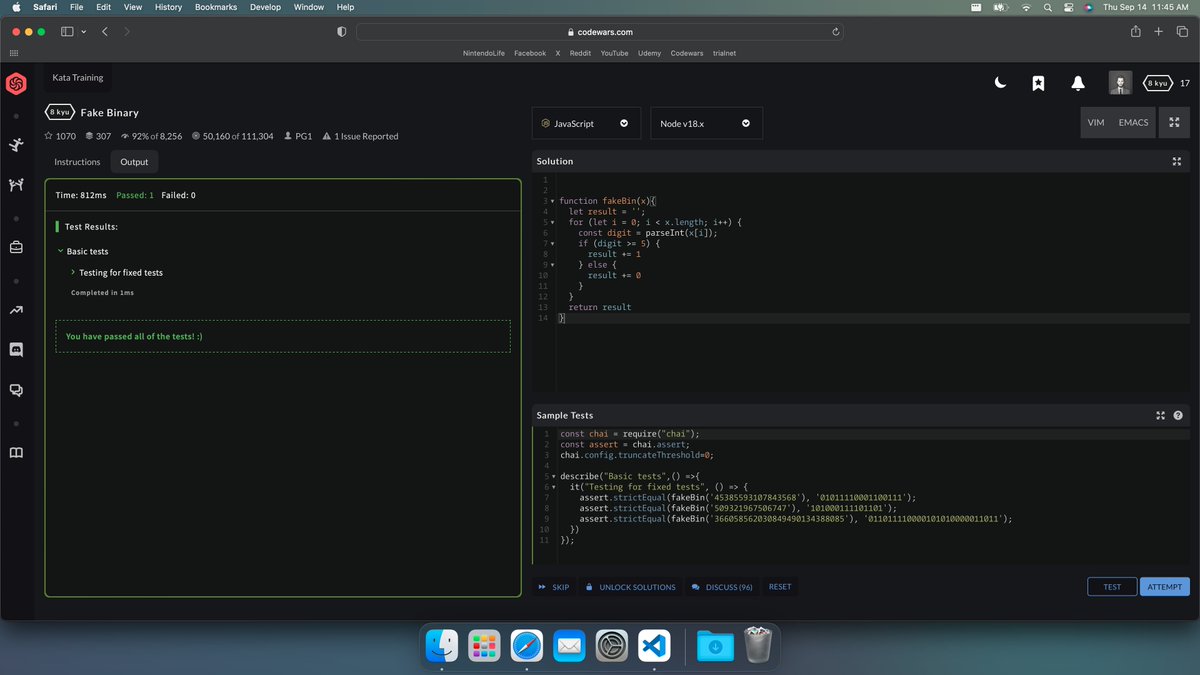
Task: Open the Kumite sparring icon in sidebar
Action: coord(15,185)
